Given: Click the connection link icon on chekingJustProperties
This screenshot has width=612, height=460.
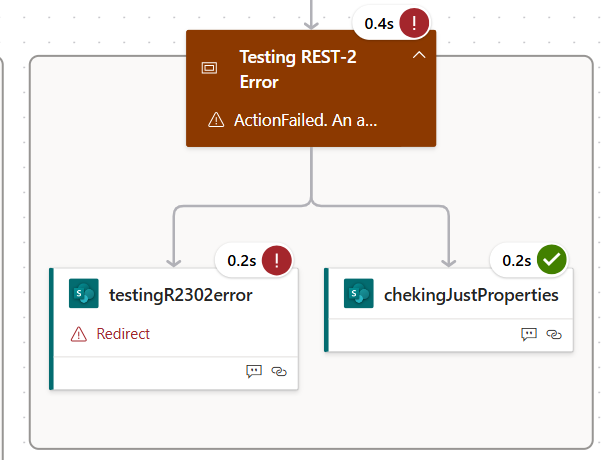Looking at the screenshot, I should coord(554,334).
